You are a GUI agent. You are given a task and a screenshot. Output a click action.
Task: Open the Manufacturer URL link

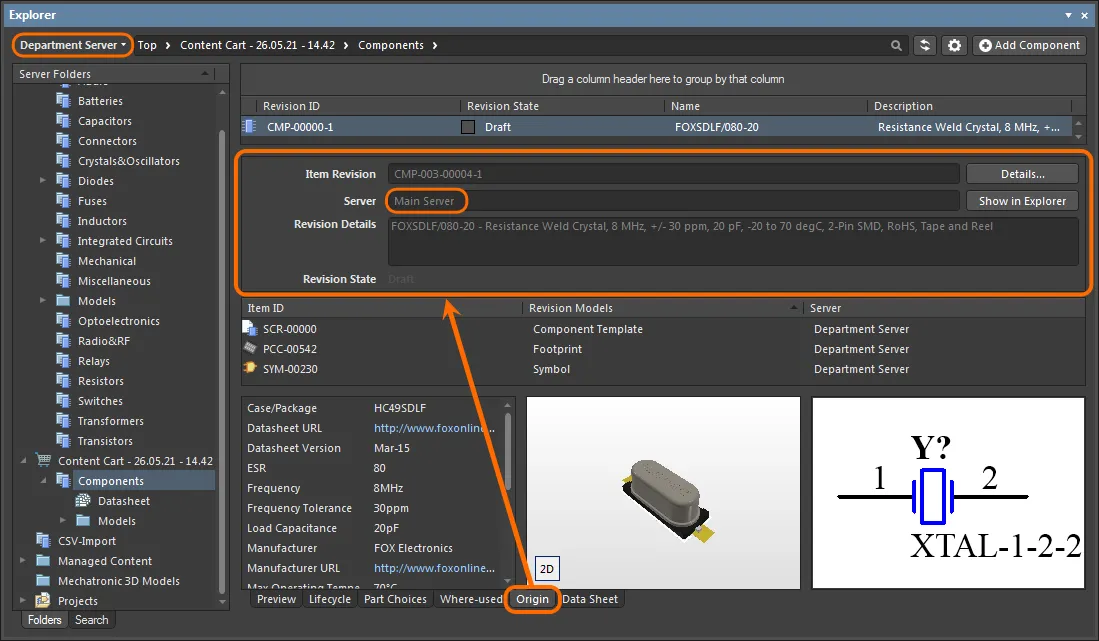435,568
